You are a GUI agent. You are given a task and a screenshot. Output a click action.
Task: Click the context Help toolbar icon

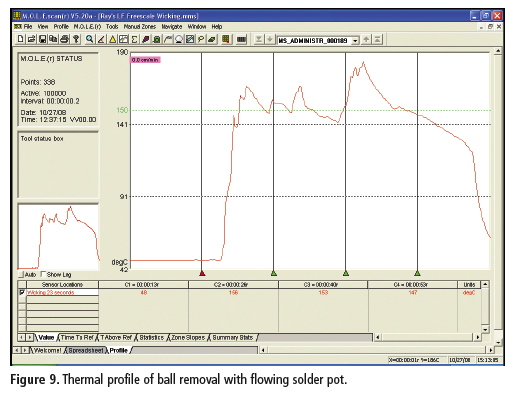pos(76,39)
